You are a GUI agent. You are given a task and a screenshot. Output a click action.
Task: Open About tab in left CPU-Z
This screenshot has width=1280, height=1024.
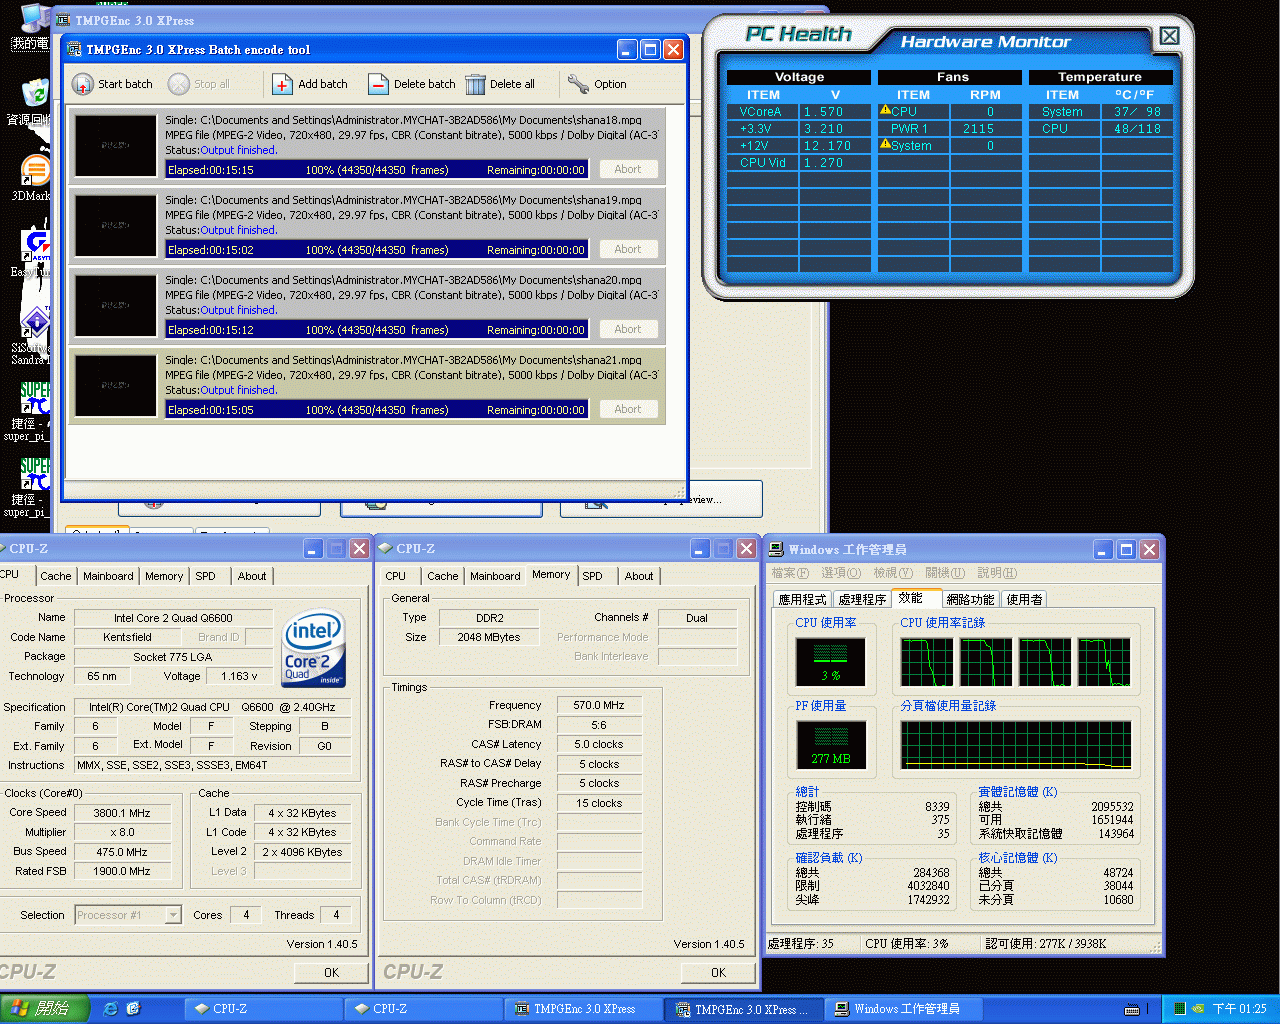click(x=252, y=576)
